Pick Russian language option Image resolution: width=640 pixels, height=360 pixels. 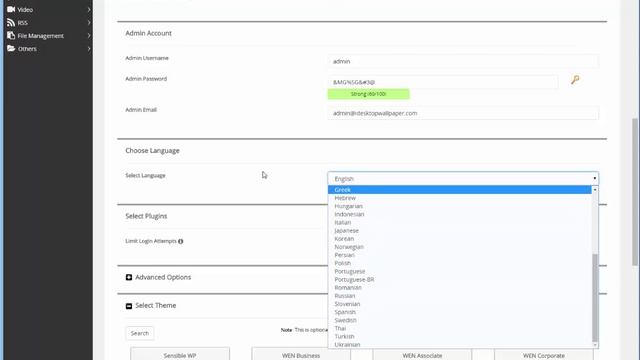coord(460,296)
